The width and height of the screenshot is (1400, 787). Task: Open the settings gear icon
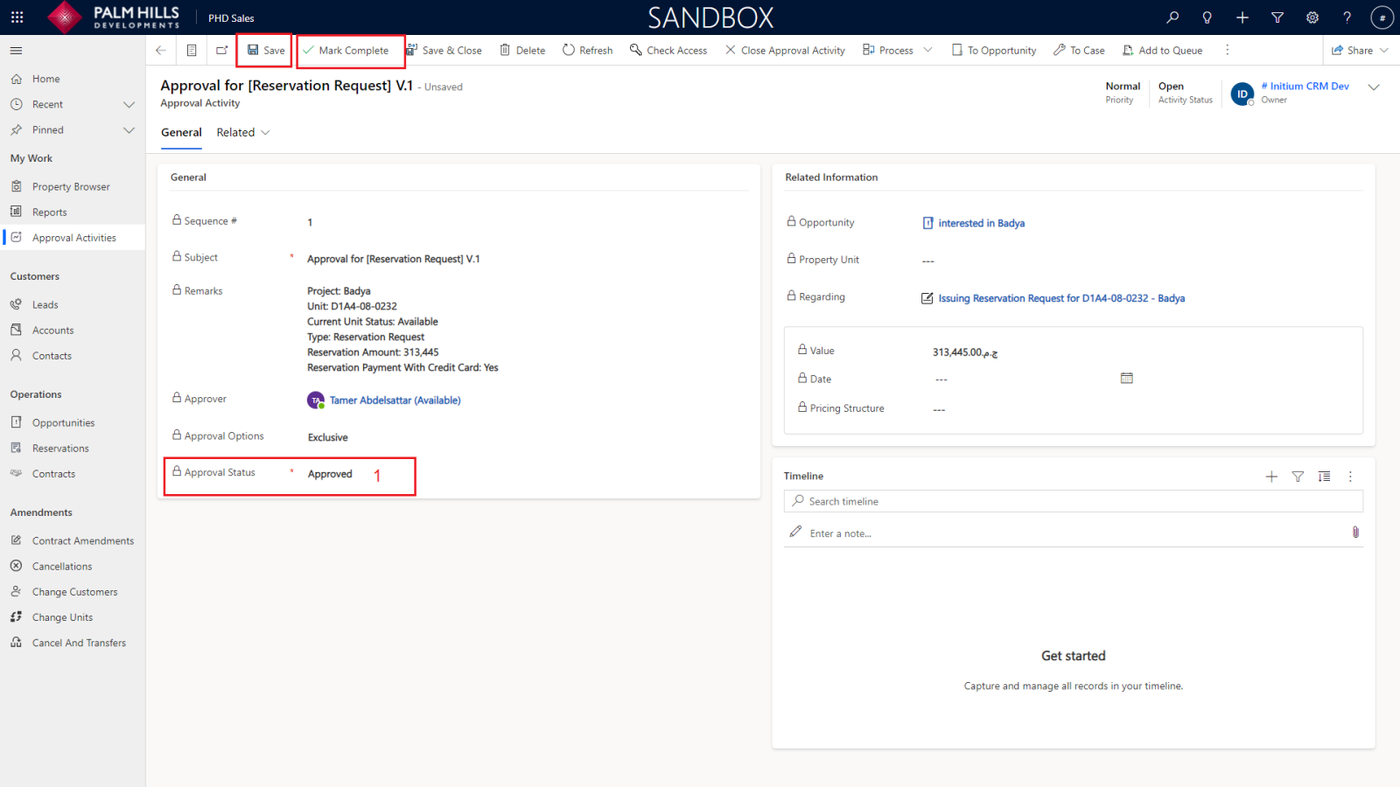(x=1312, y=18)
